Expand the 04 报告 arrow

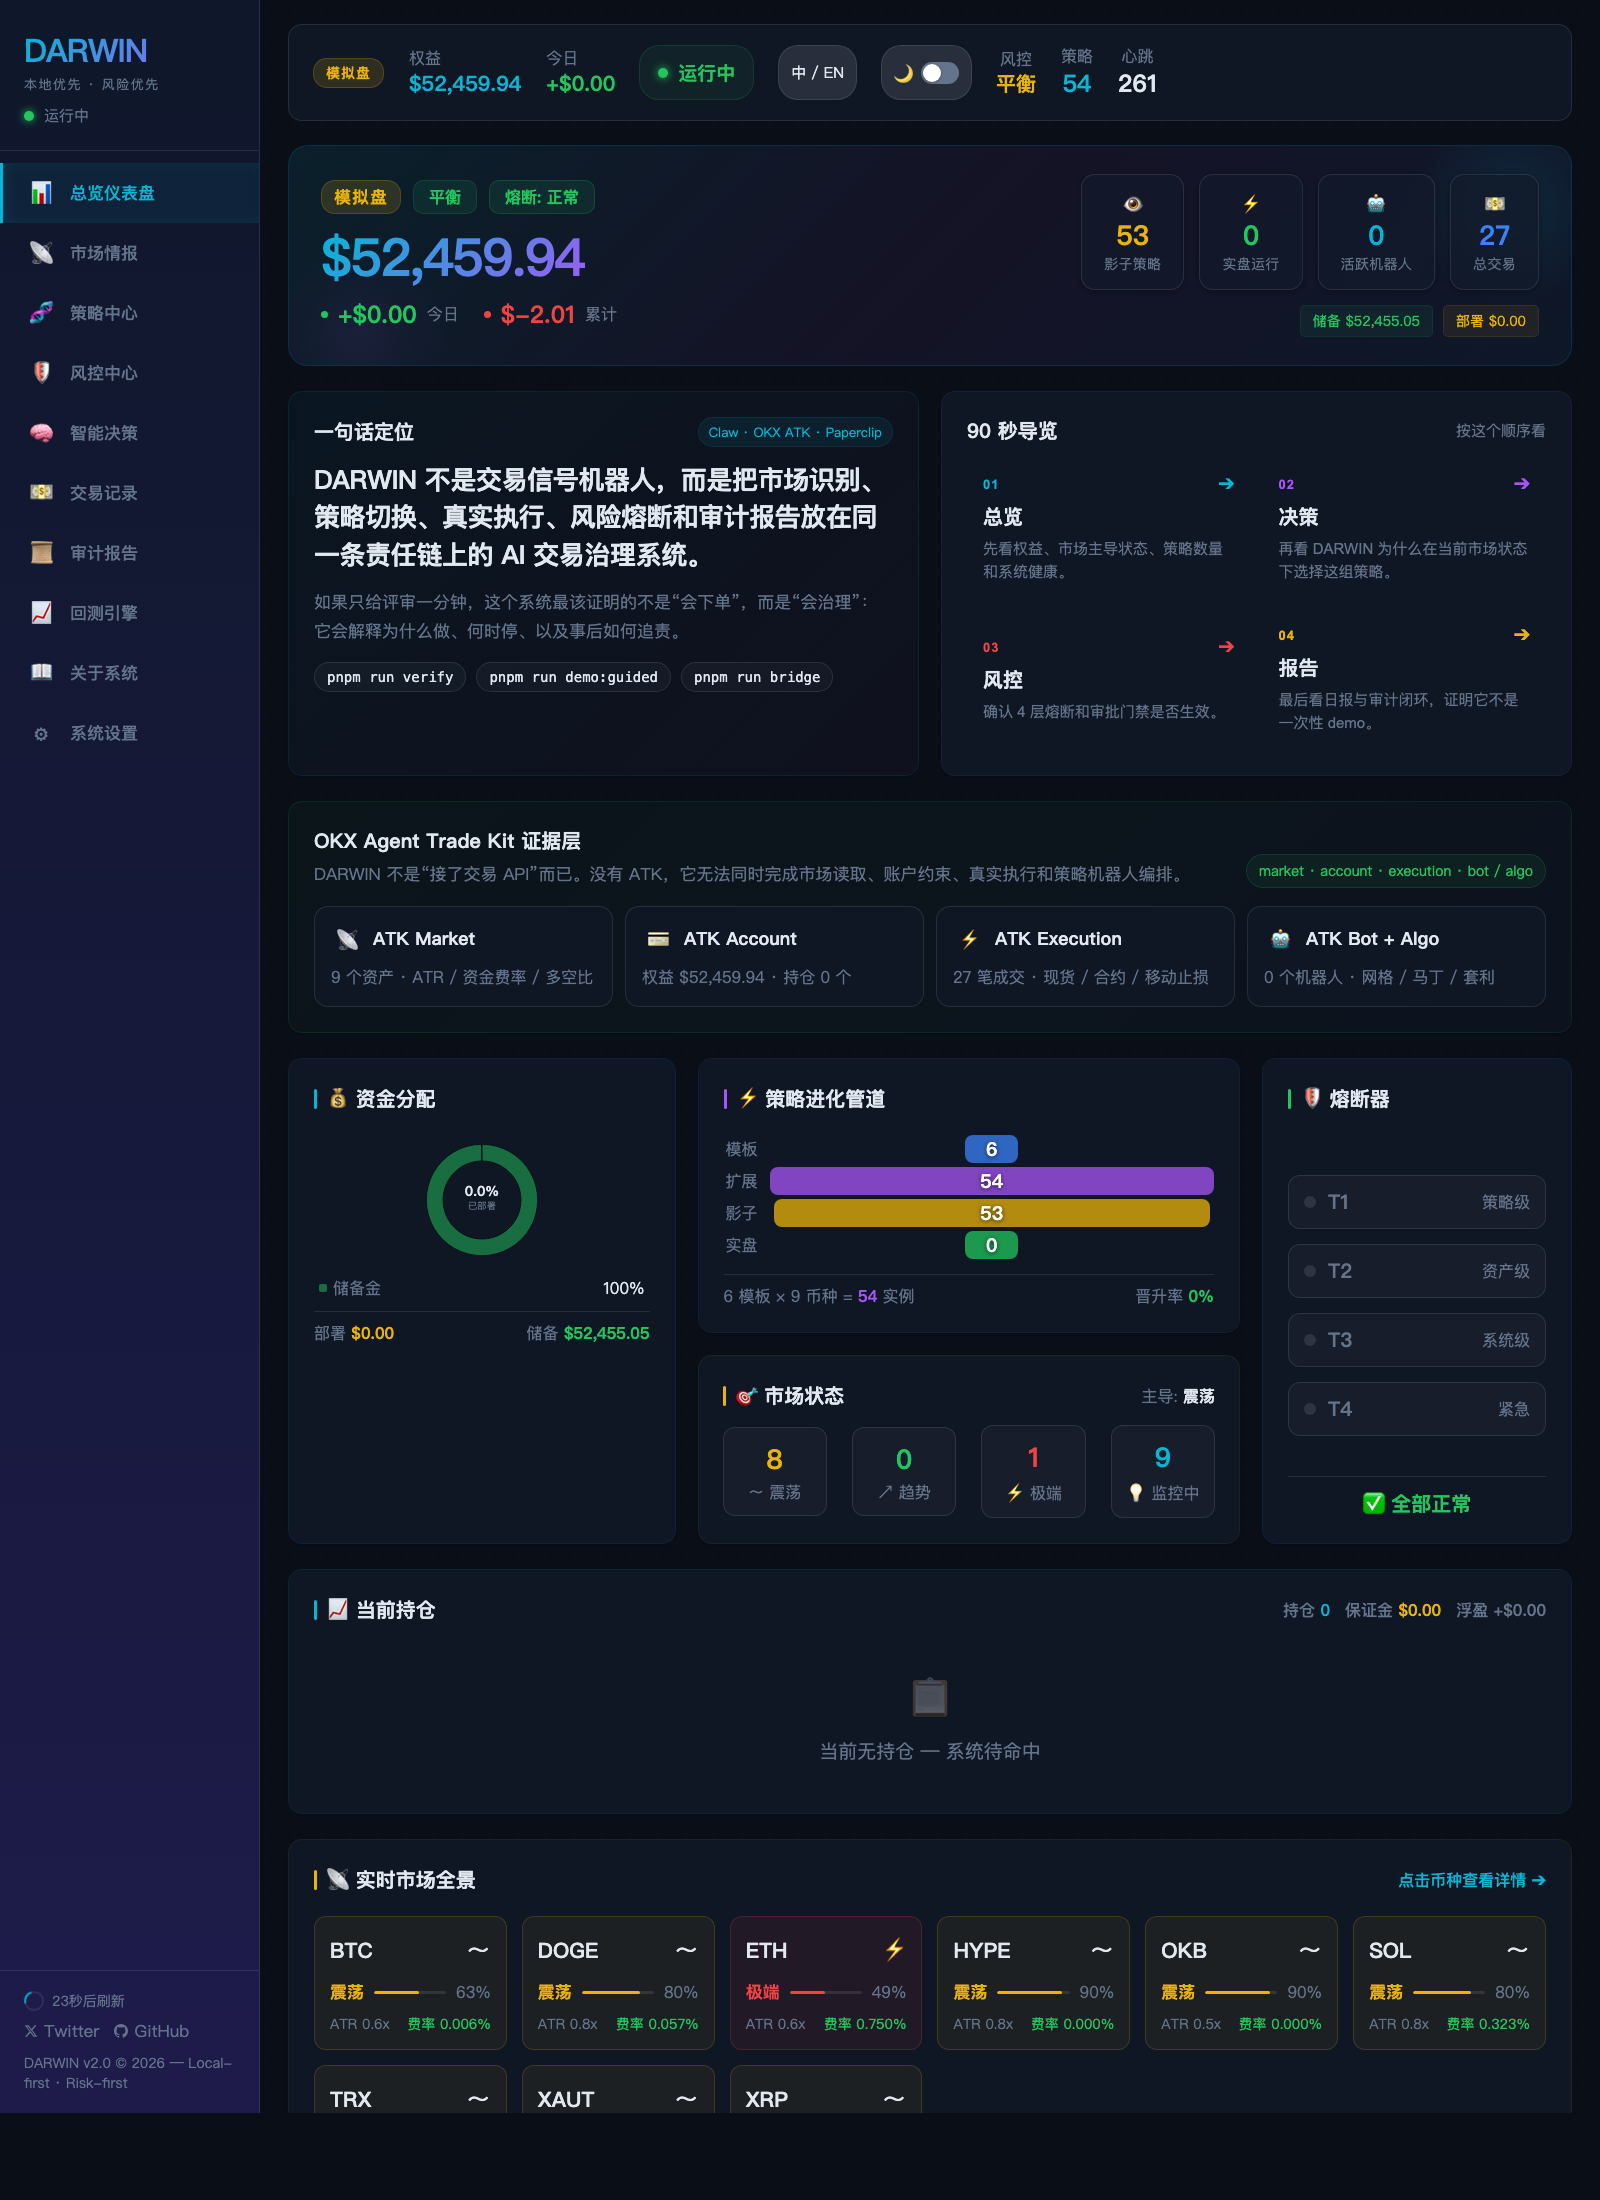(x=1521, y=634)
